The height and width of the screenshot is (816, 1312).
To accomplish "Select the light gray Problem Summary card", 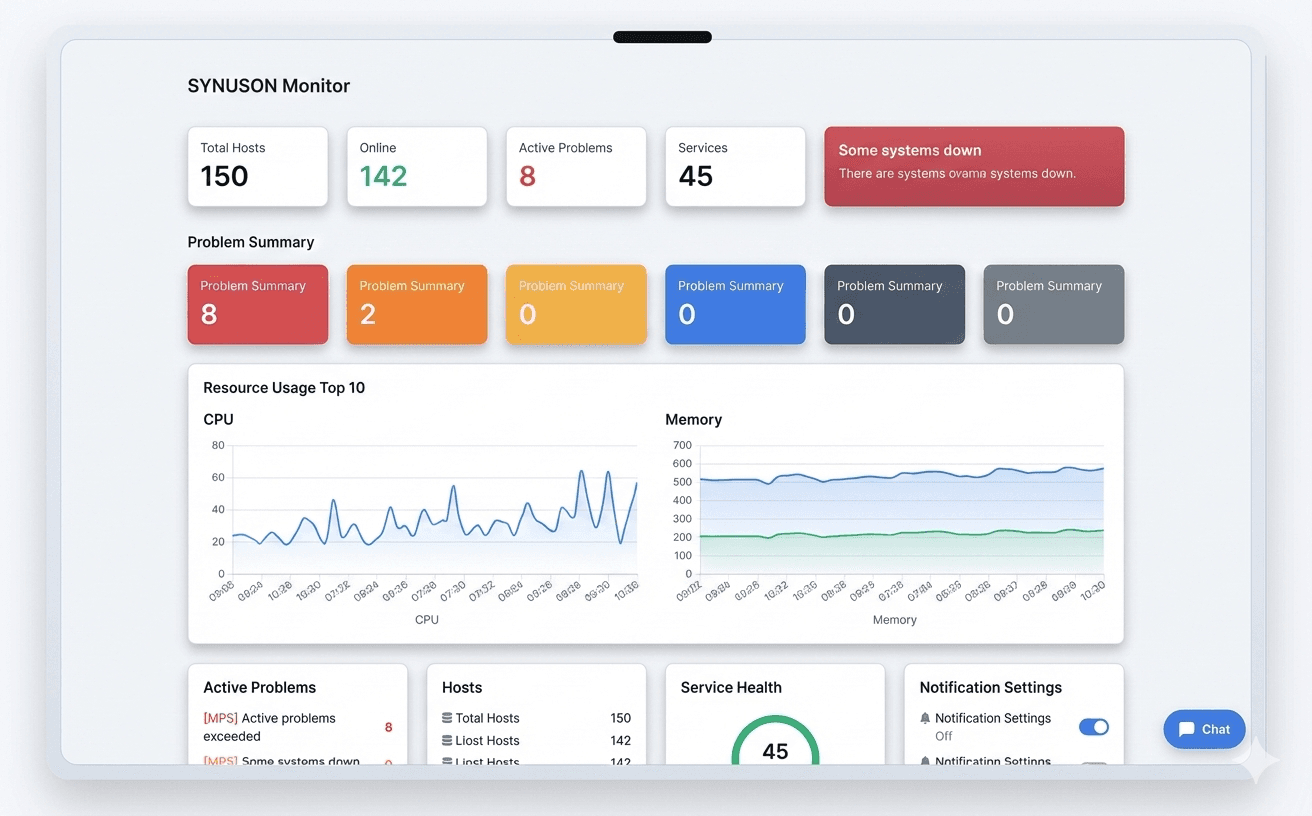I will tap(1053, 304).
